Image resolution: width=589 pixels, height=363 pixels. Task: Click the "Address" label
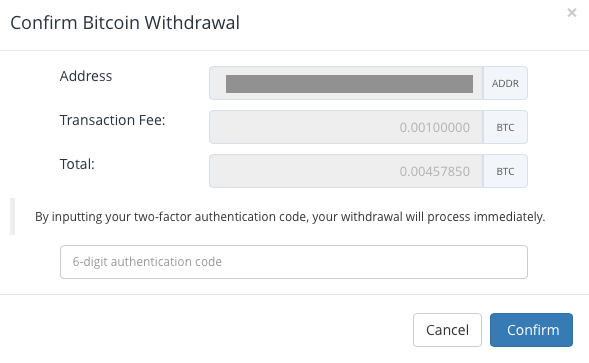[86, 76]
